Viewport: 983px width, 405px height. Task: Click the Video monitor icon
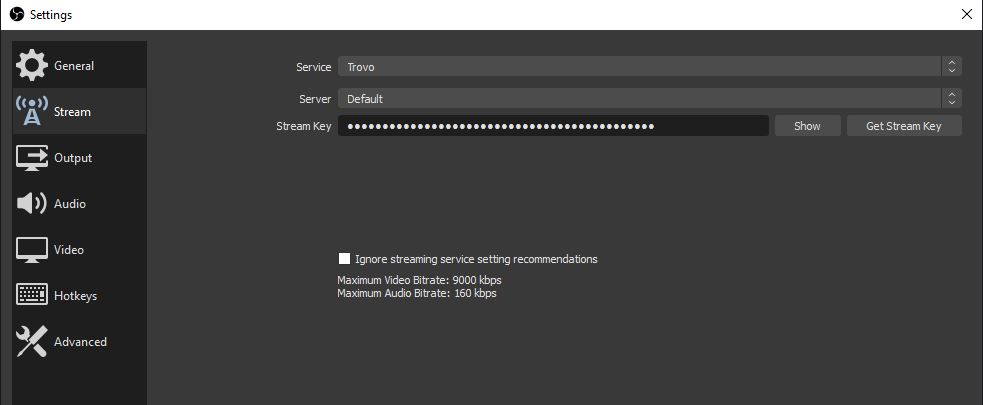(x=32, y=250)
